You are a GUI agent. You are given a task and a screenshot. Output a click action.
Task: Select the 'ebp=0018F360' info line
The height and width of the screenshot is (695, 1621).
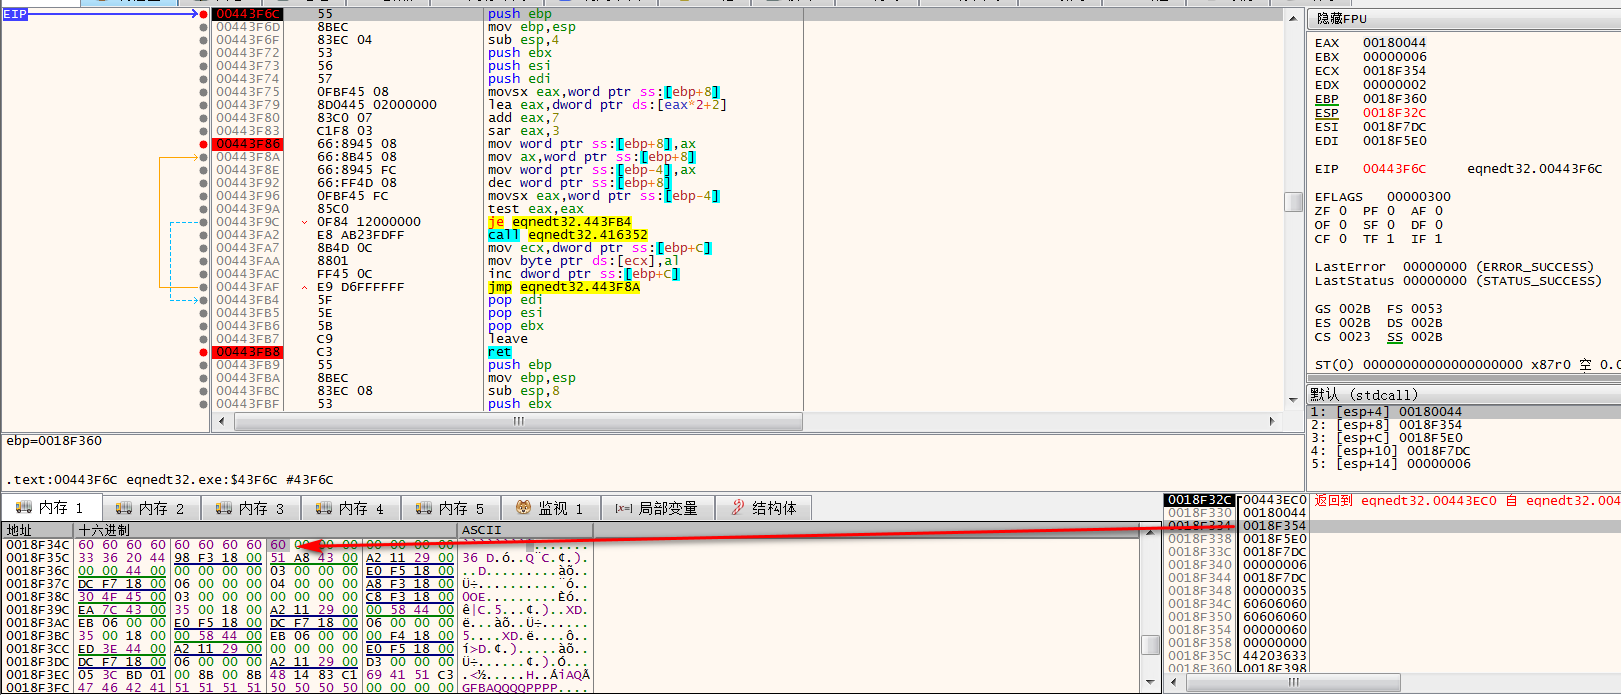[54, 441]
